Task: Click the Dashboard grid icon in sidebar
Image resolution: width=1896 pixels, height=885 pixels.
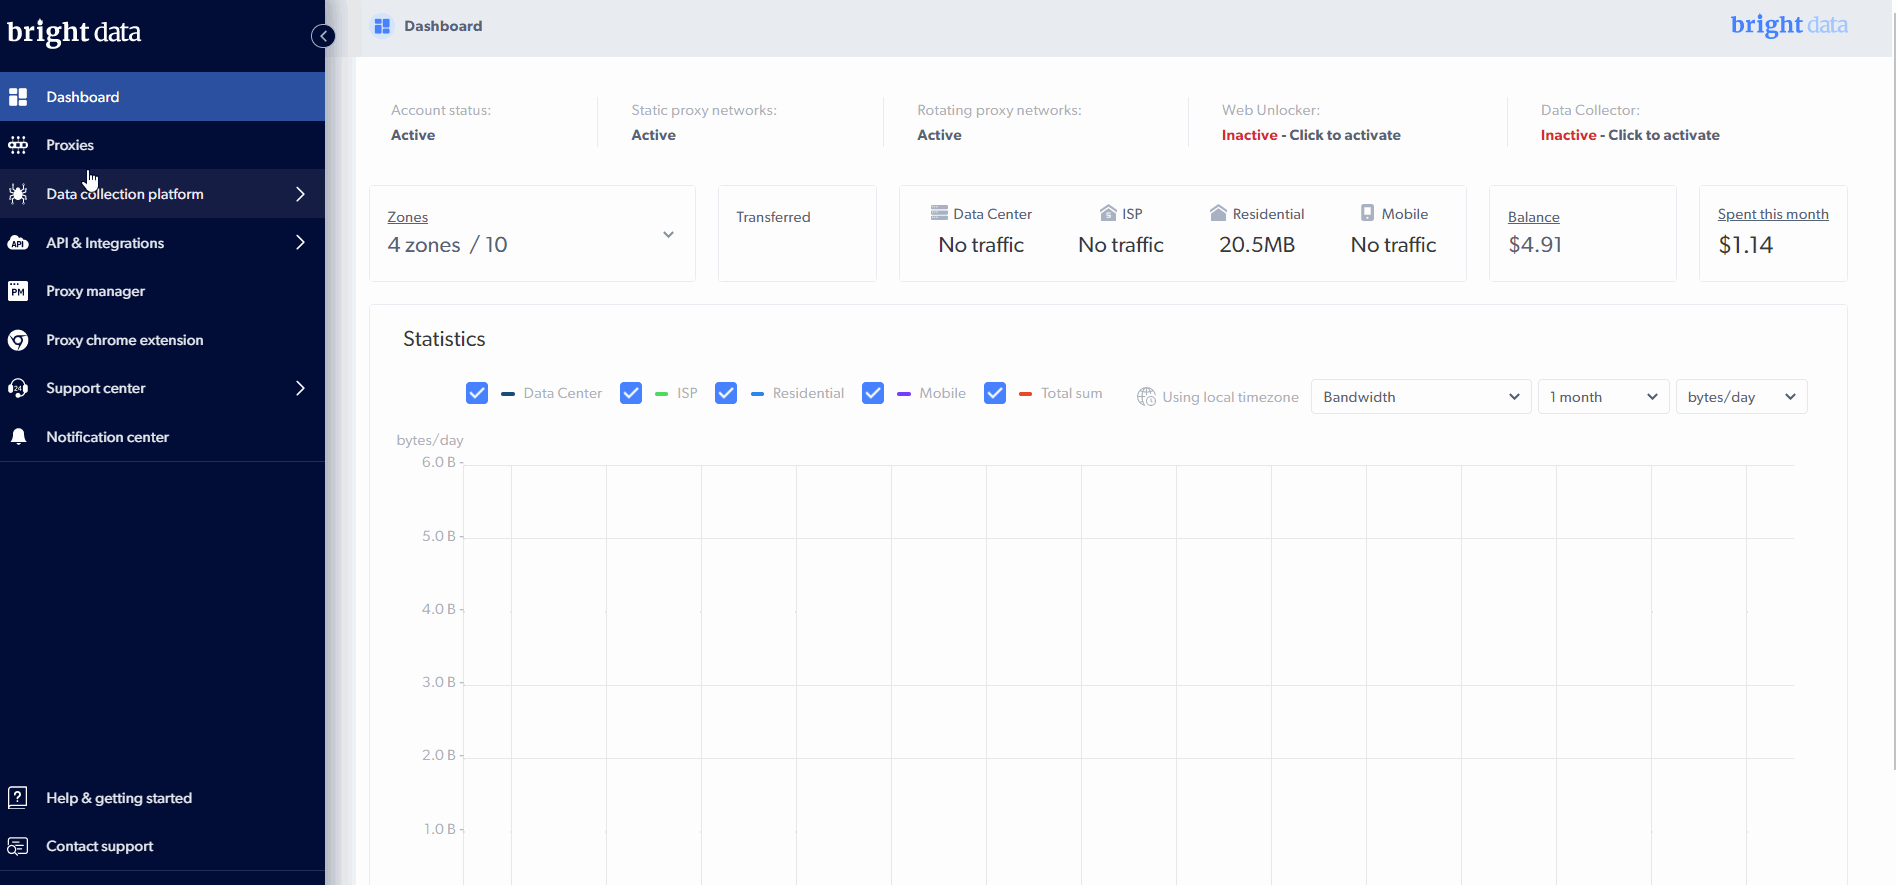Action: click(x=18, y=97)
